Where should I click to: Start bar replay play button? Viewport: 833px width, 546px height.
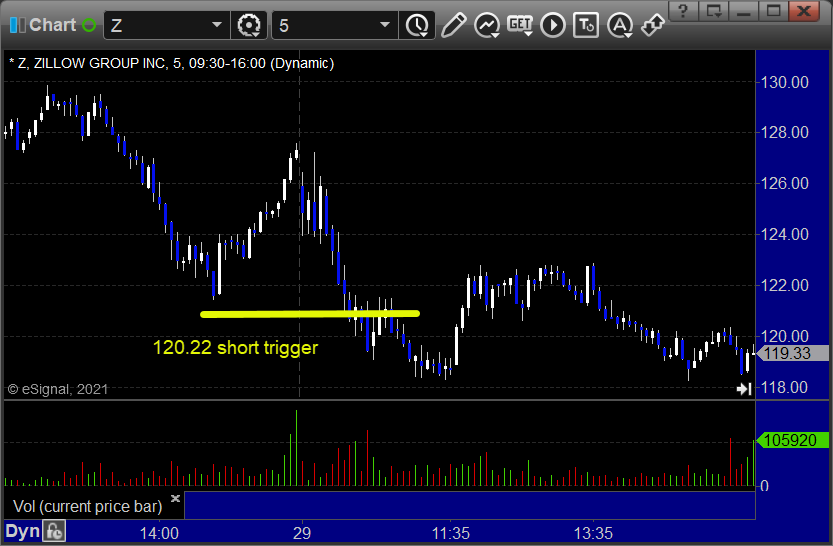[x=553, y=25]
